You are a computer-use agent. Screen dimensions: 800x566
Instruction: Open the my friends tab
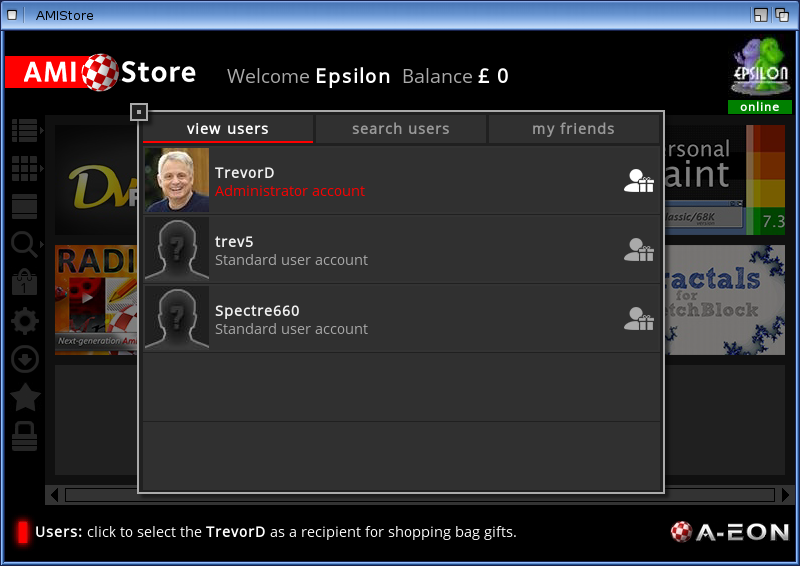[x=573, y=129]
